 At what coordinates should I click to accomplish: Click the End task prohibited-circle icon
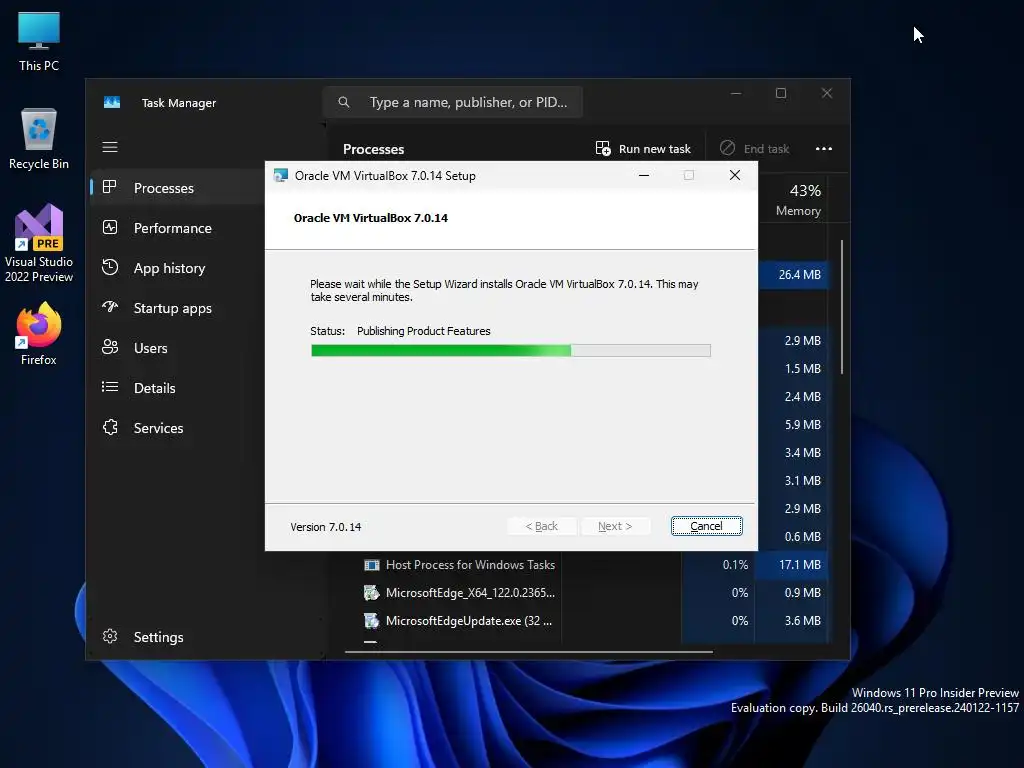tap(727, 148)
